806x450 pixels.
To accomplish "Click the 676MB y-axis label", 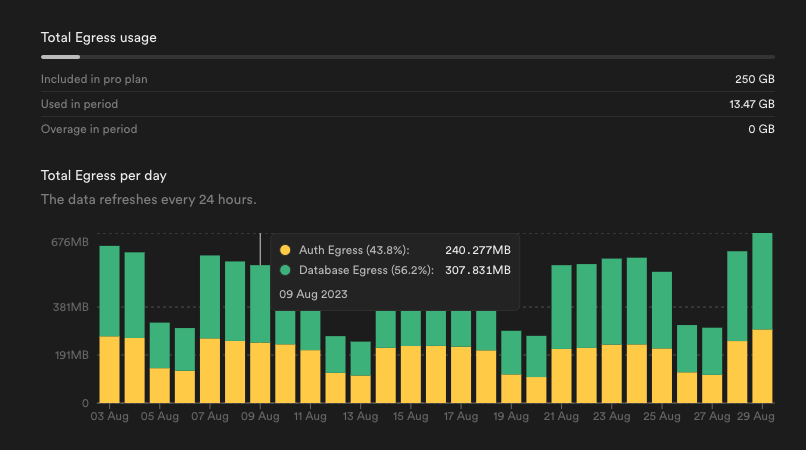I will [69, 242].
